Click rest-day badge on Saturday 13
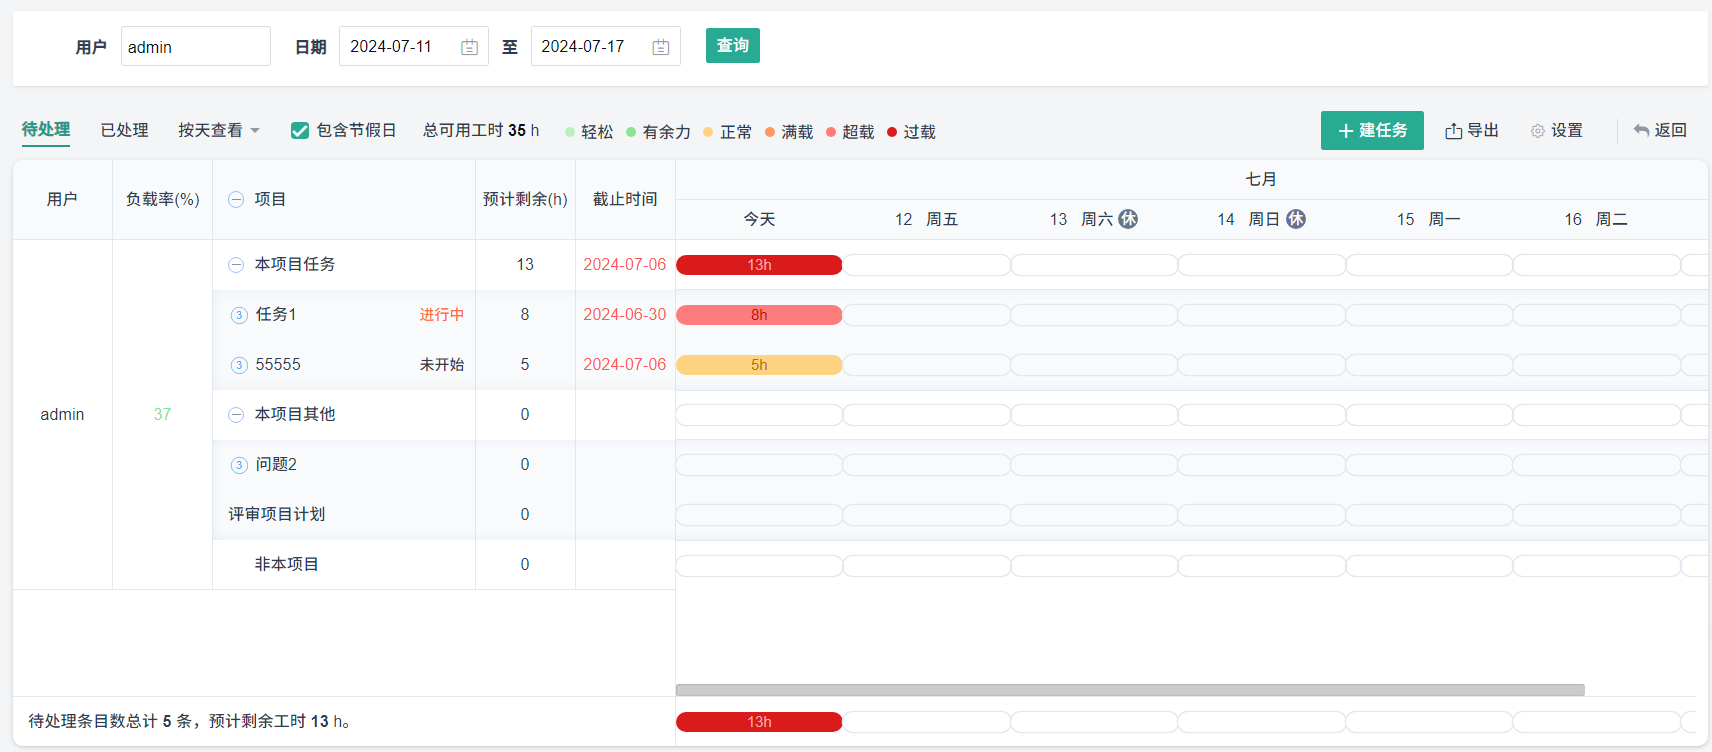This screenshot has width=1712, height=752. 1128,219
